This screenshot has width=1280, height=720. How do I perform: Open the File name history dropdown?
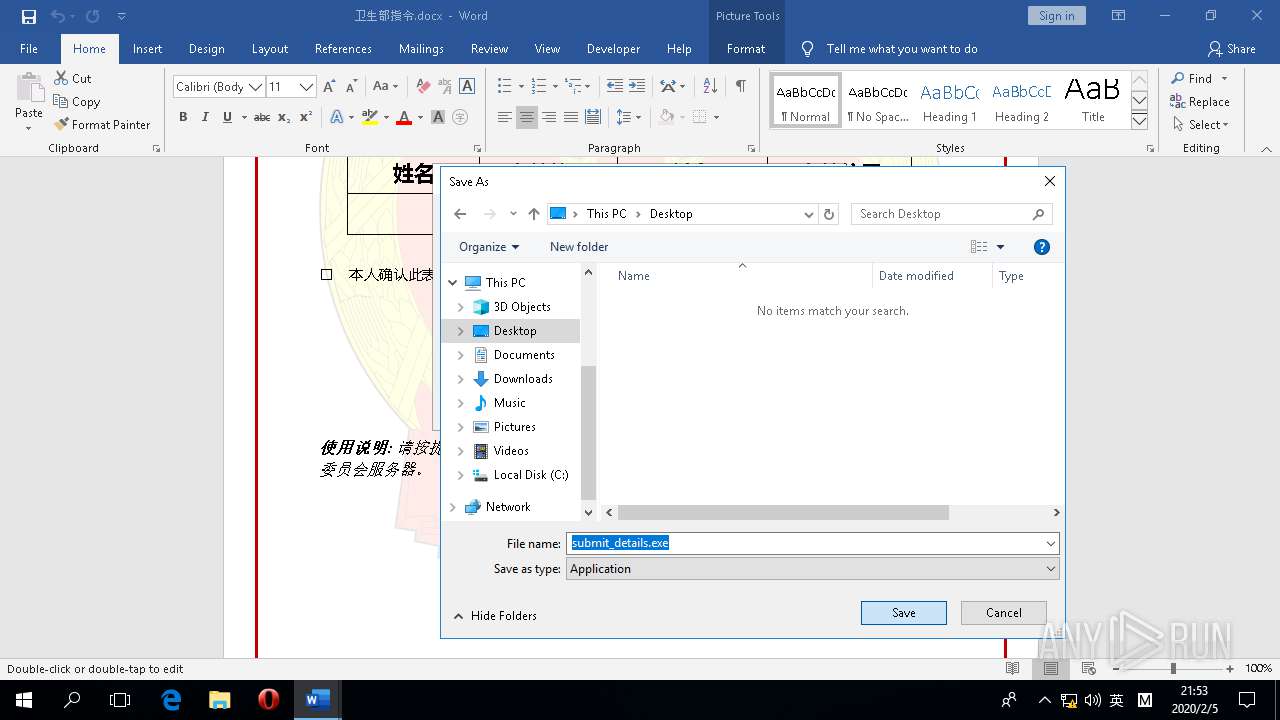click(x=1051, y=544)
